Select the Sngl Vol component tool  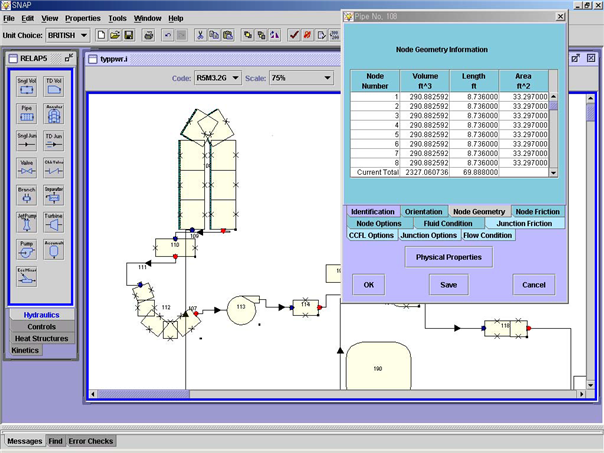tap(26, 88)
